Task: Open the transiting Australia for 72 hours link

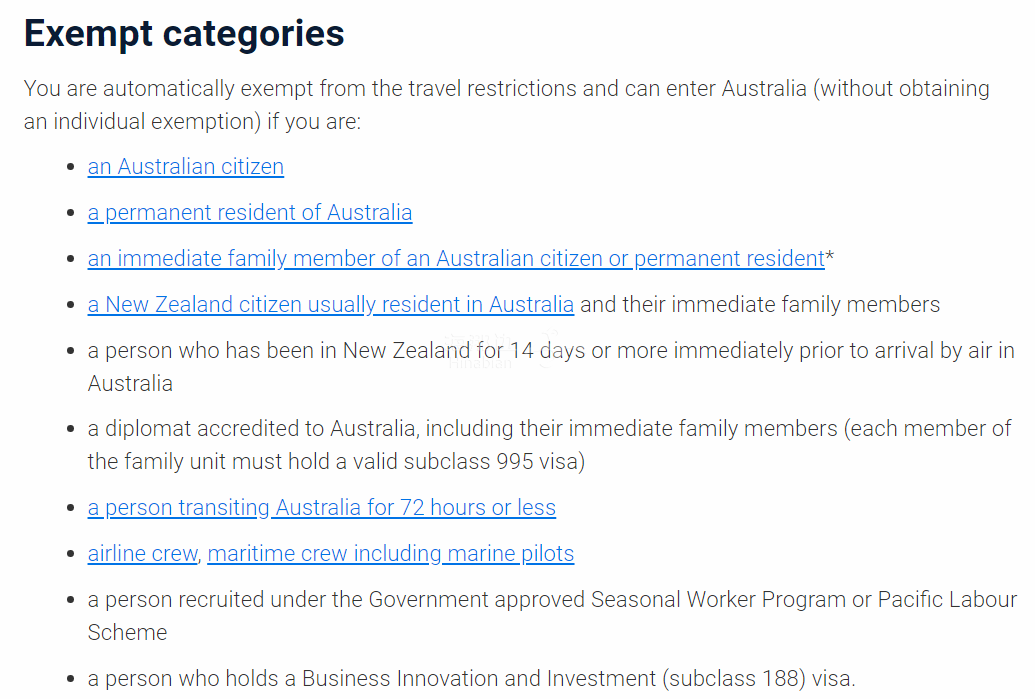Action: click(321, 508)
